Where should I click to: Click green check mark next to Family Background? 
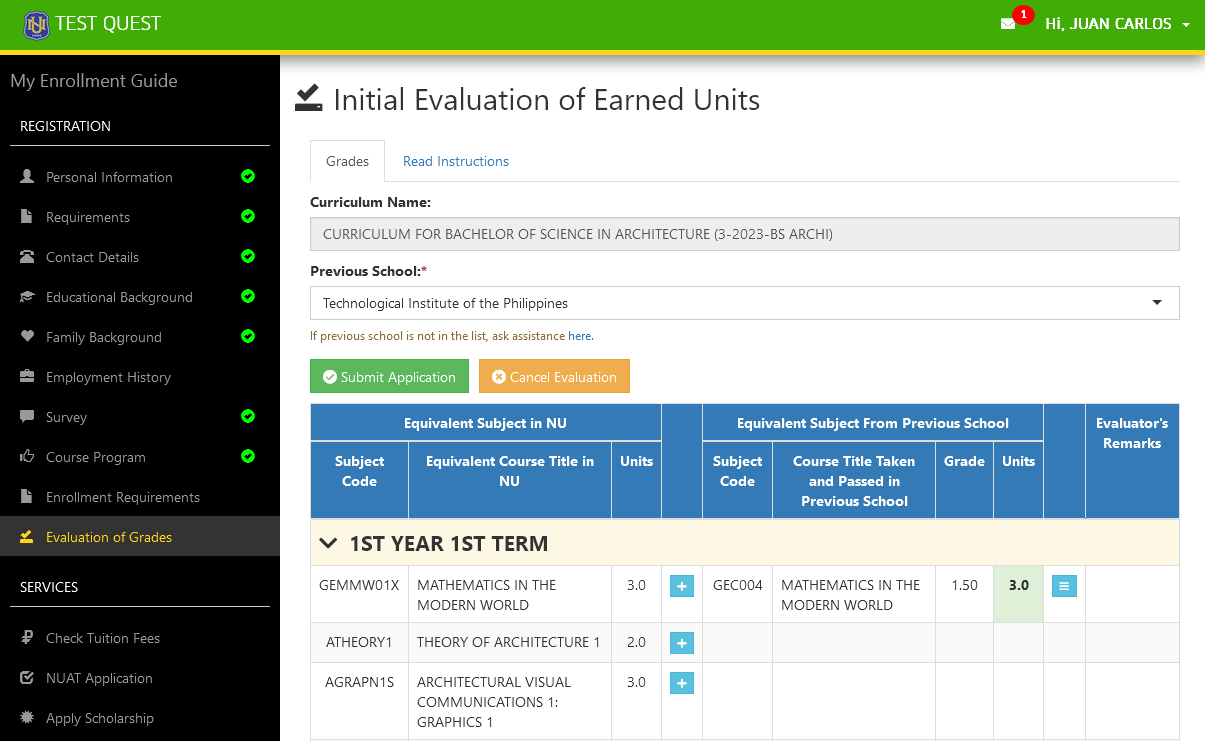248,336
